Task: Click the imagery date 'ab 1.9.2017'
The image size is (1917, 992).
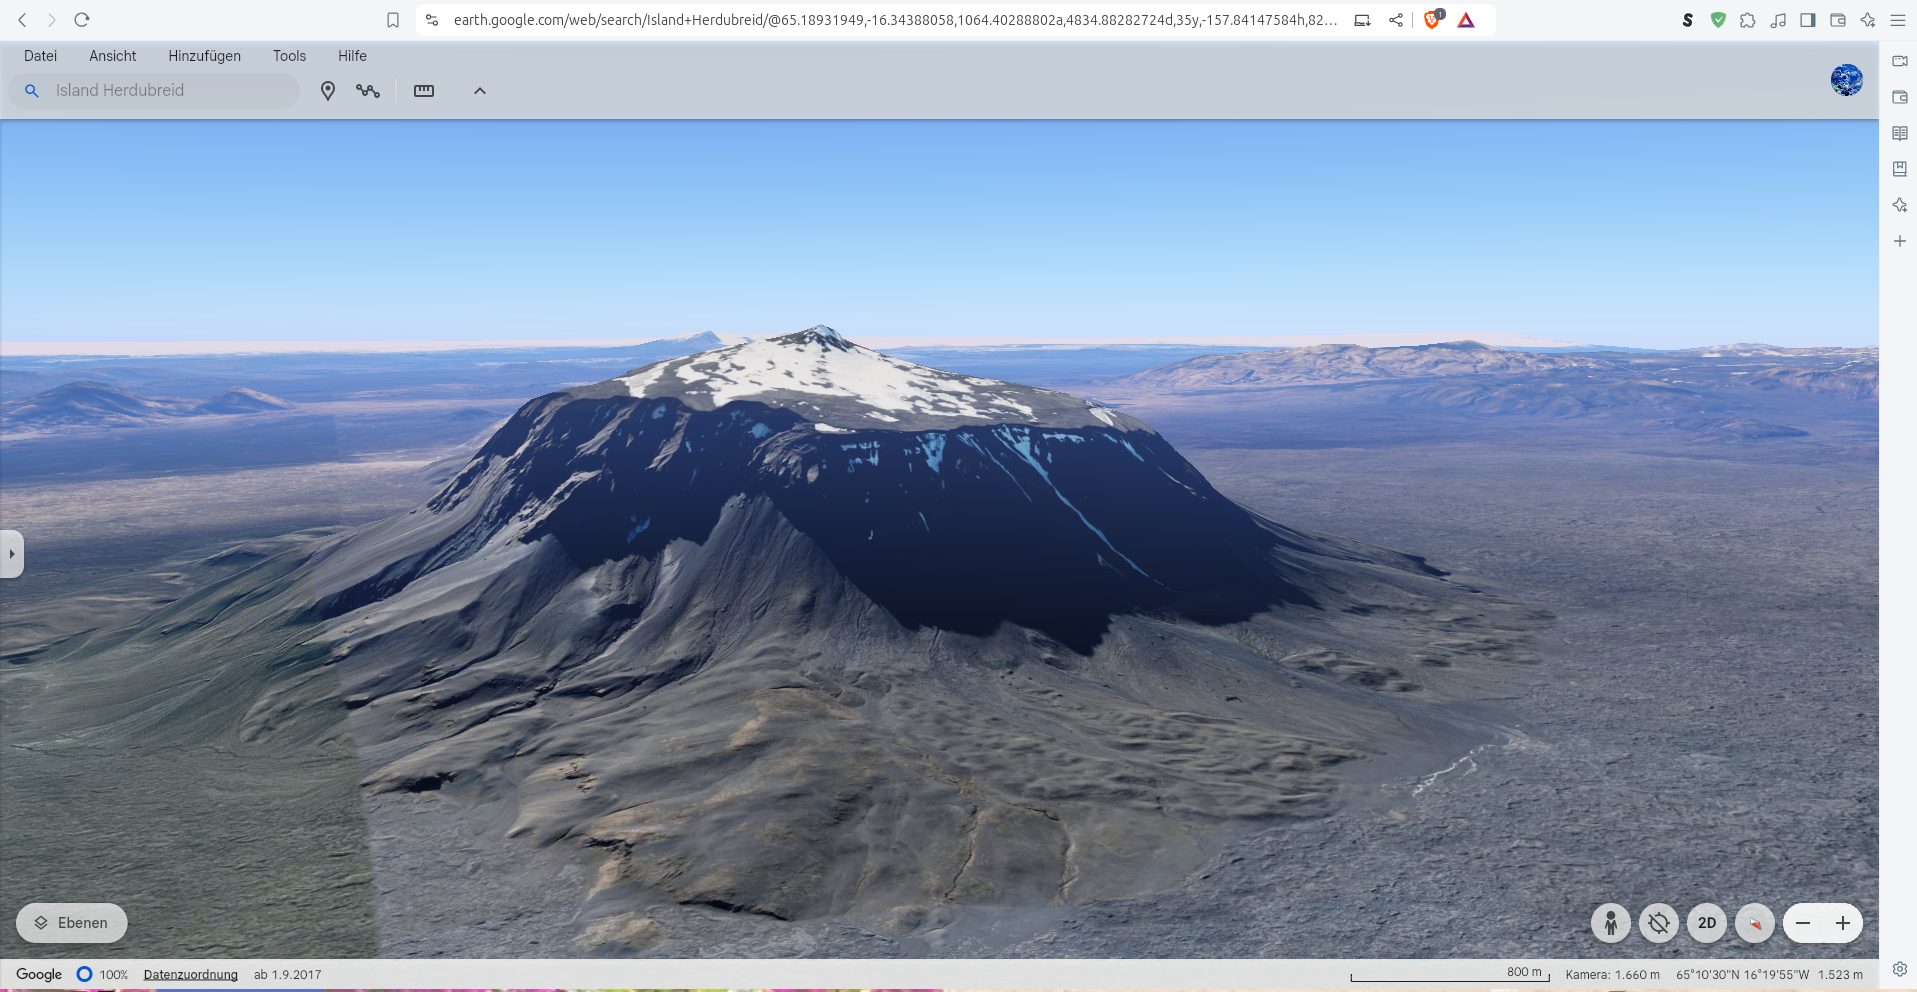Action: (288, 975)
